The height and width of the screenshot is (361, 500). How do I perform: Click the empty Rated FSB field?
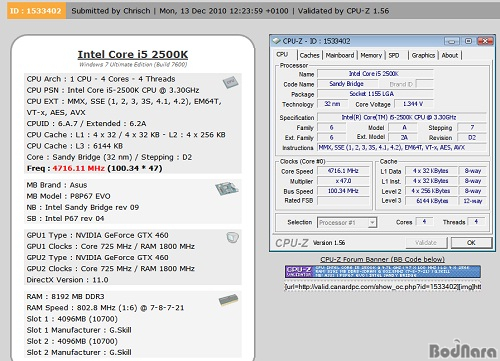point(343,201)
